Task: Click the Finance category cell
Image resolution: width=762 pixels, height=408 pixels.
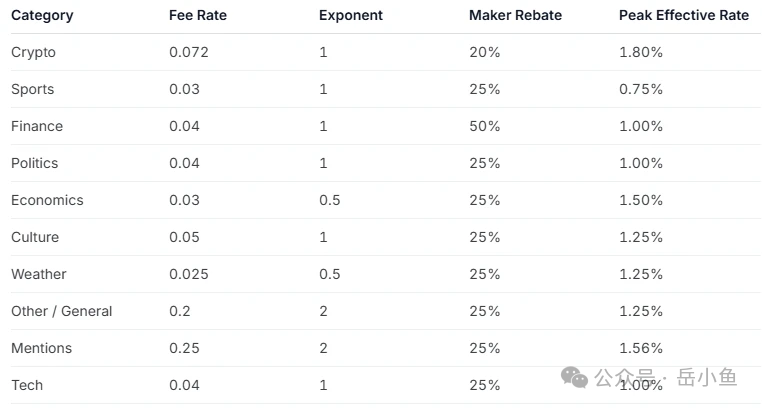Action: tap(37, 126)
